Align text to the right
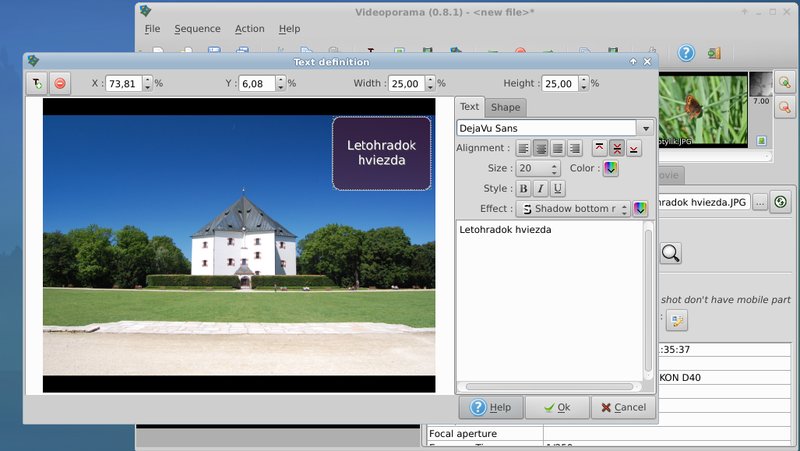The width and height of the screenshot is (800, 451). click(x=574, y=148)
